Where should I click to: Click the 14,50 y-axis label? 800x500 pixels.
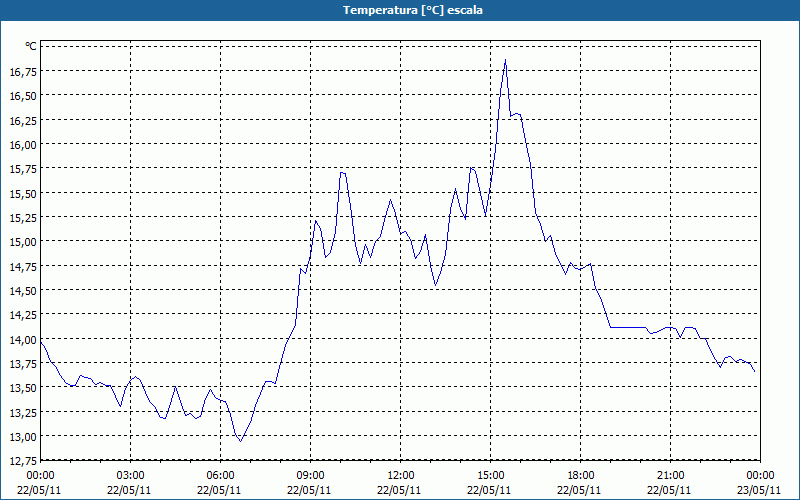pos(23,290)
